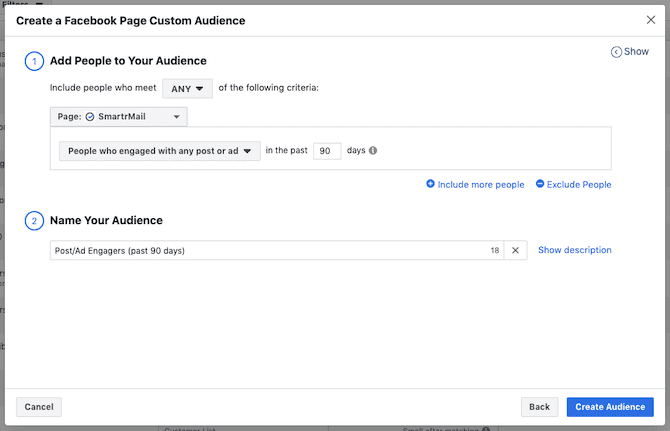Click the step 2 number circle

(34, 220)
